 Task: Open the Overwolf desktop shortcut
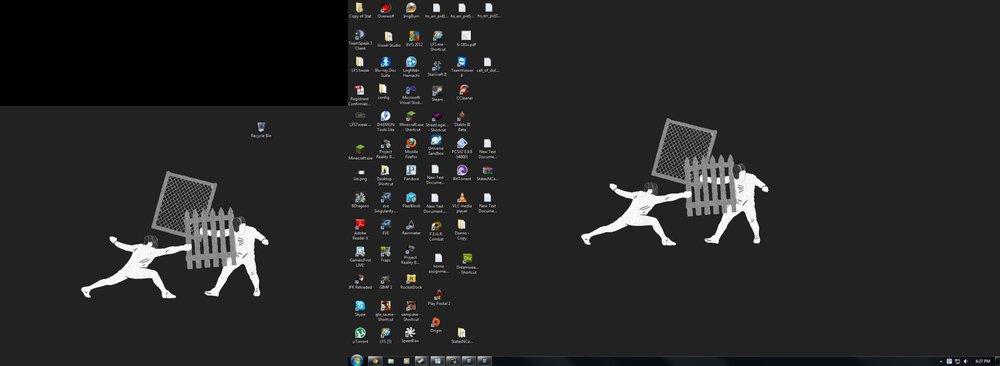pos(385,10)
